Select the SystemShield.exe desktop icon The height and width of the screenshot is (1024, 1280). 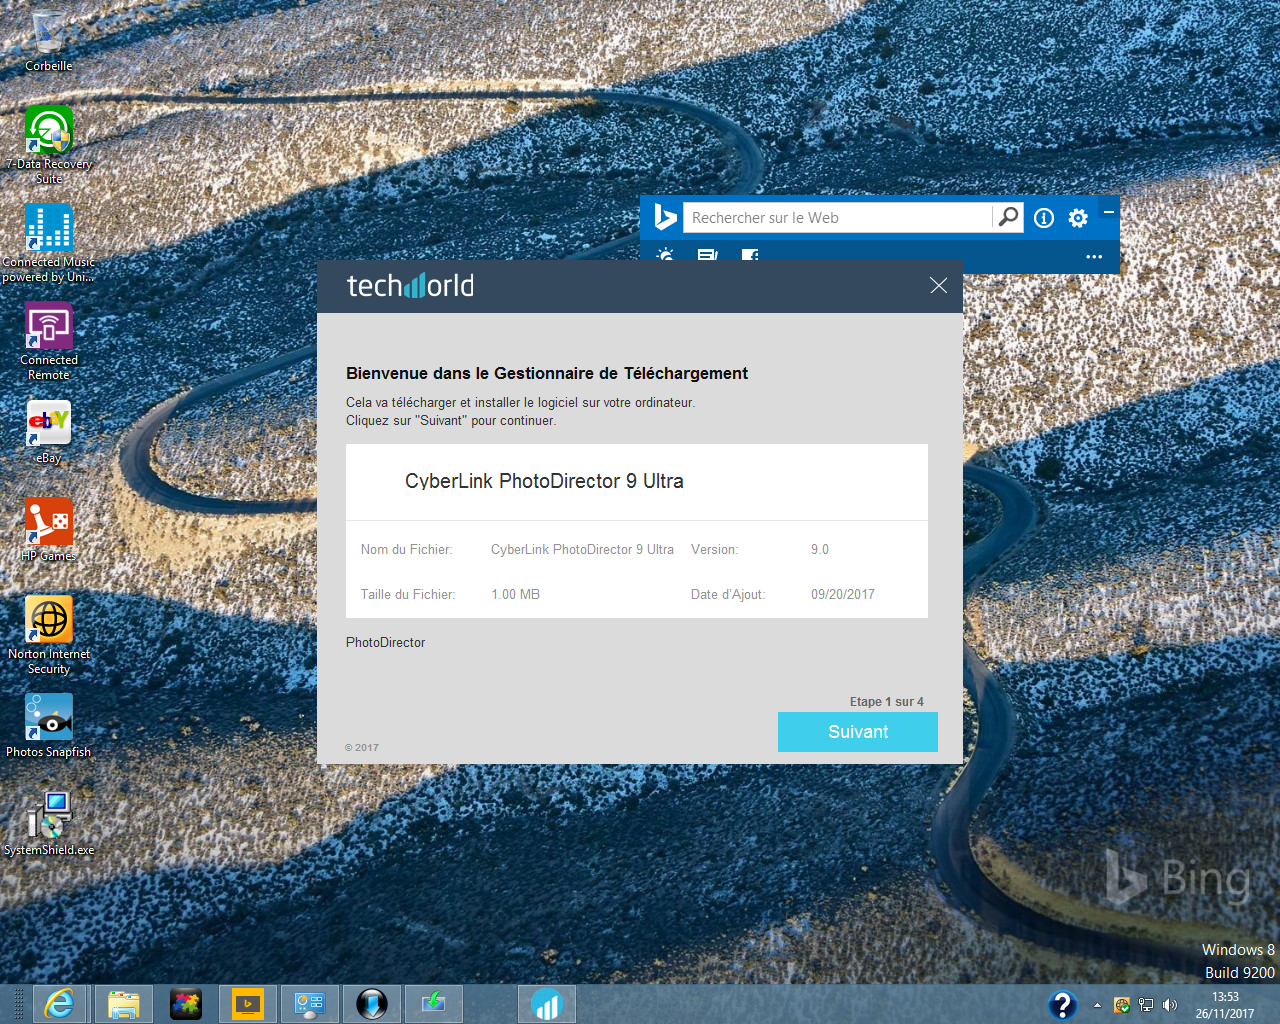(48, 824)
